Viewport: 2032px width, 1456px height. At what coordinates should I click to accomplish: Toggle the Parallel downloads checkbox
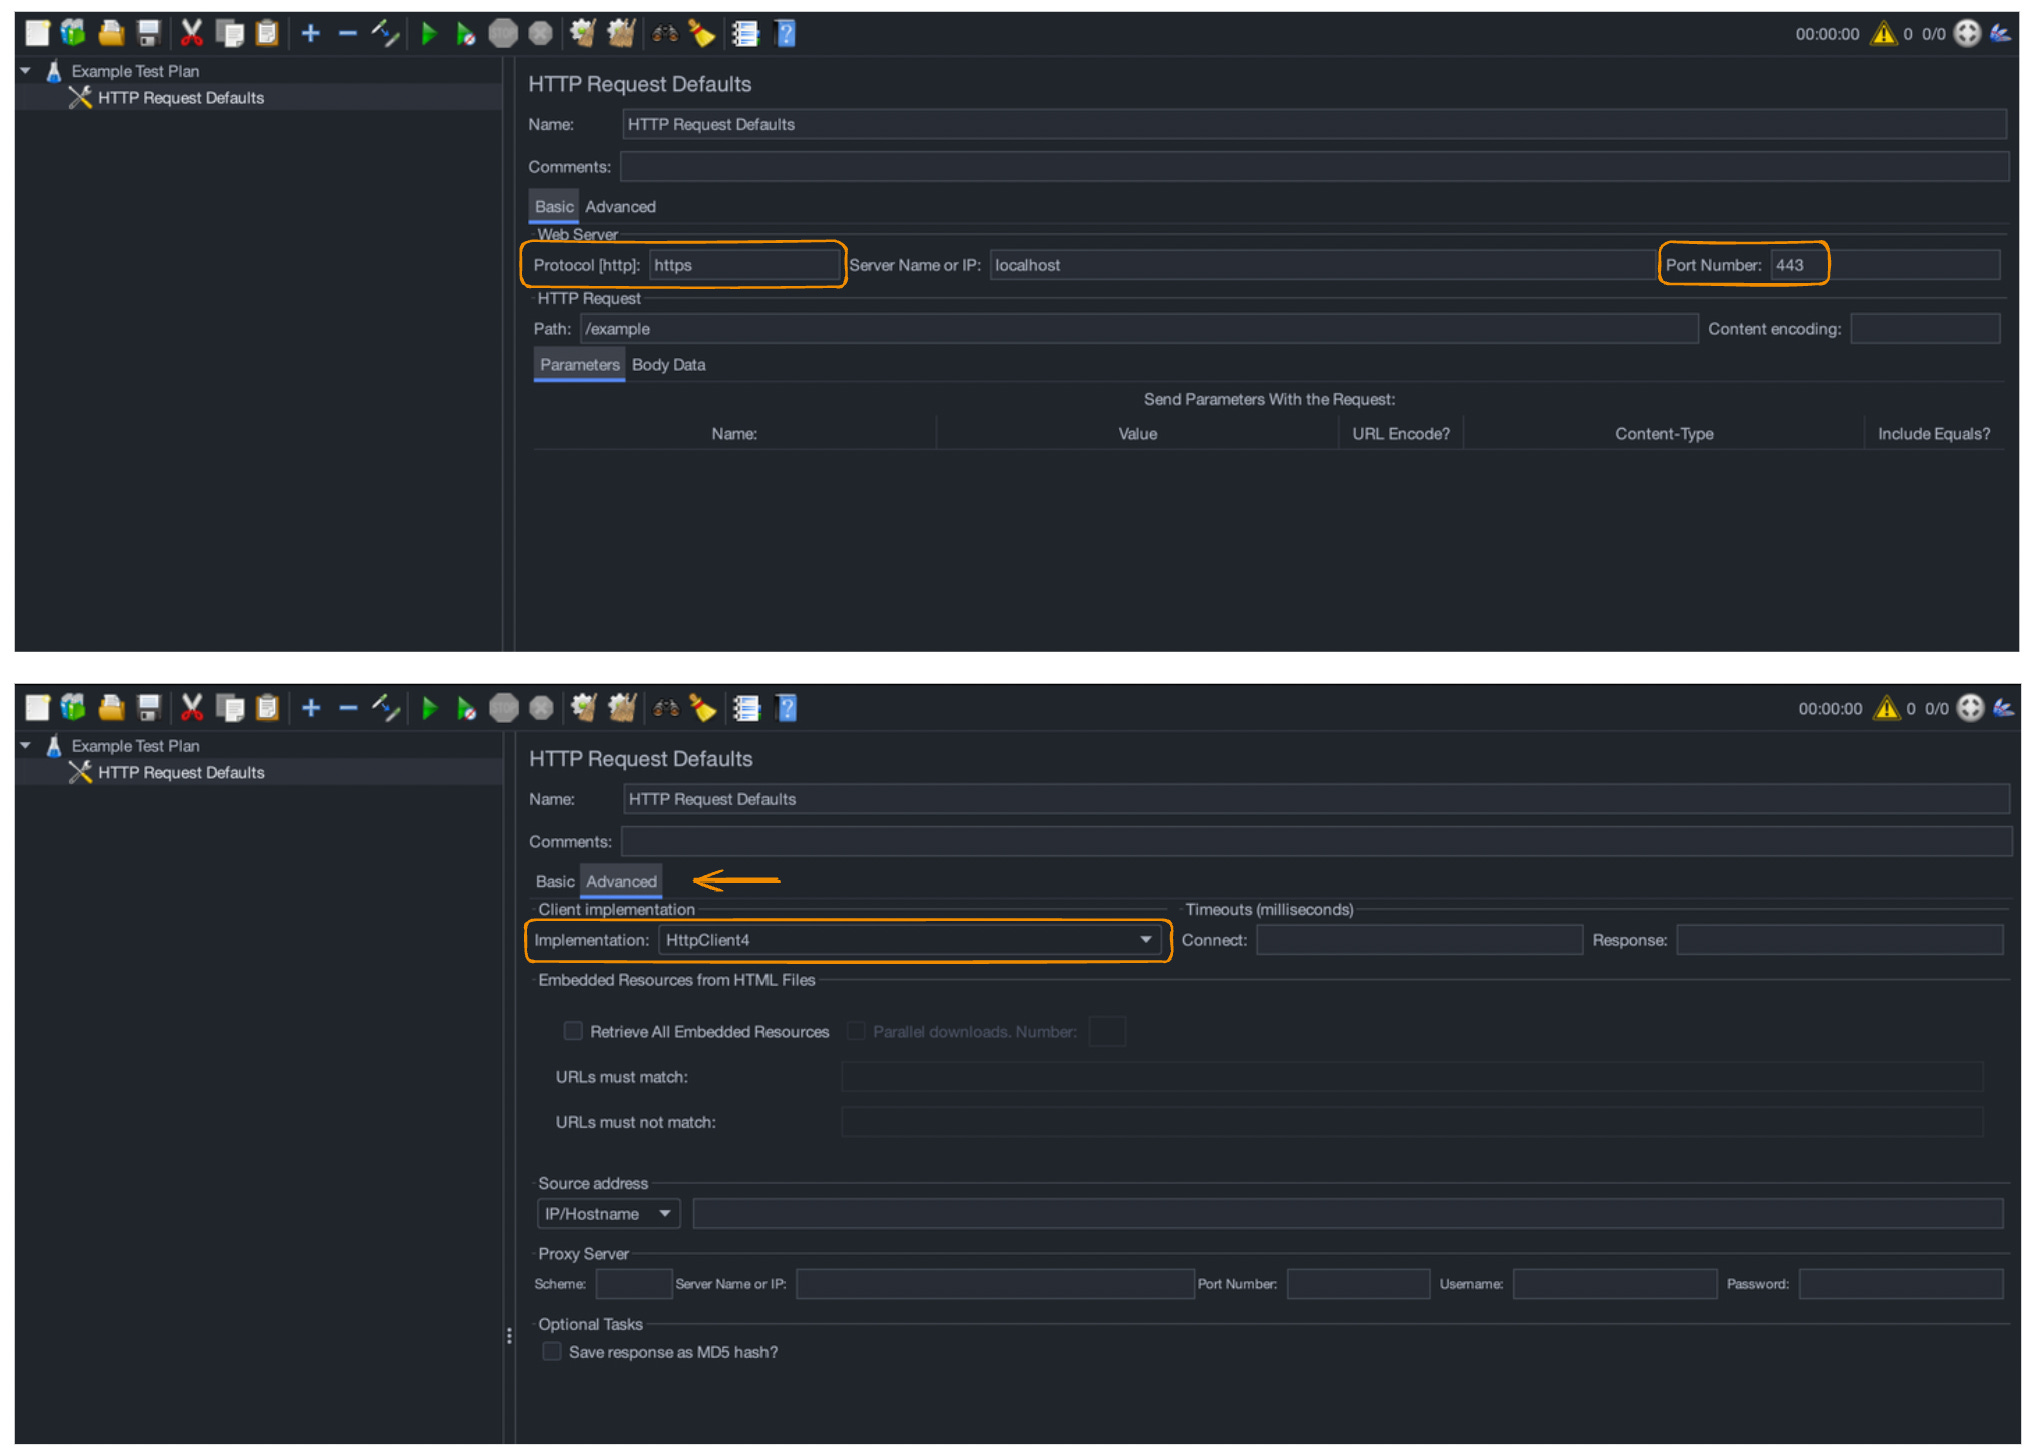click(x=856, y=1030)
